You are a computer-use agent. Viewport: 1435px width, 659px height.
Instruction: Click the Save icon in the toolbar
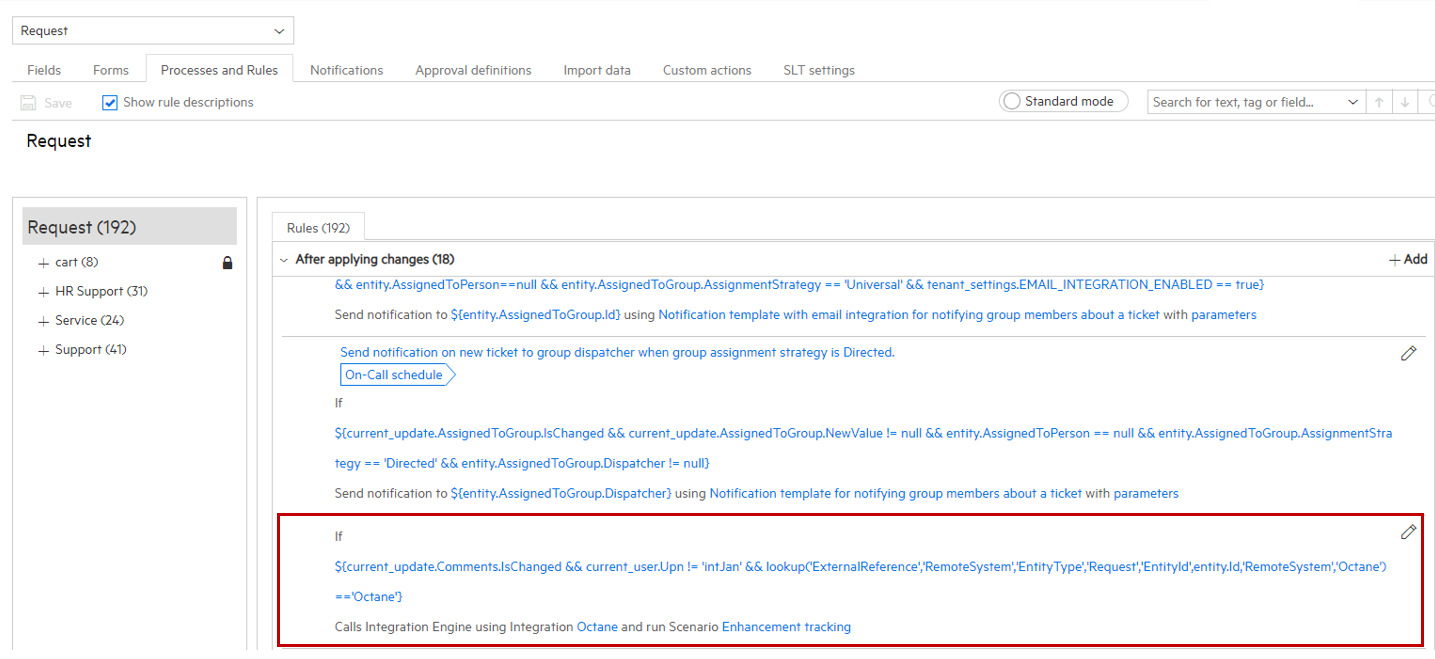[30, 102]
